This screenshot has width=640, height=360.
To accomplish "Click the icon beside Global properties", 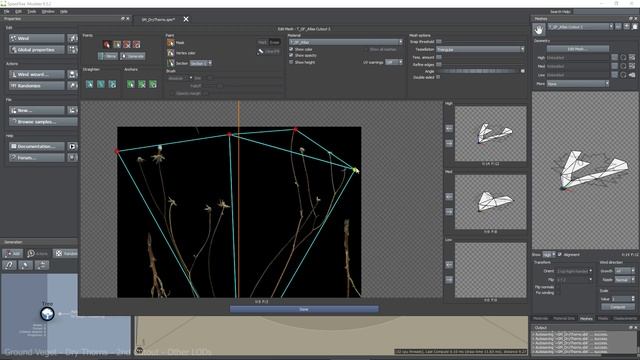I will 72,49.
